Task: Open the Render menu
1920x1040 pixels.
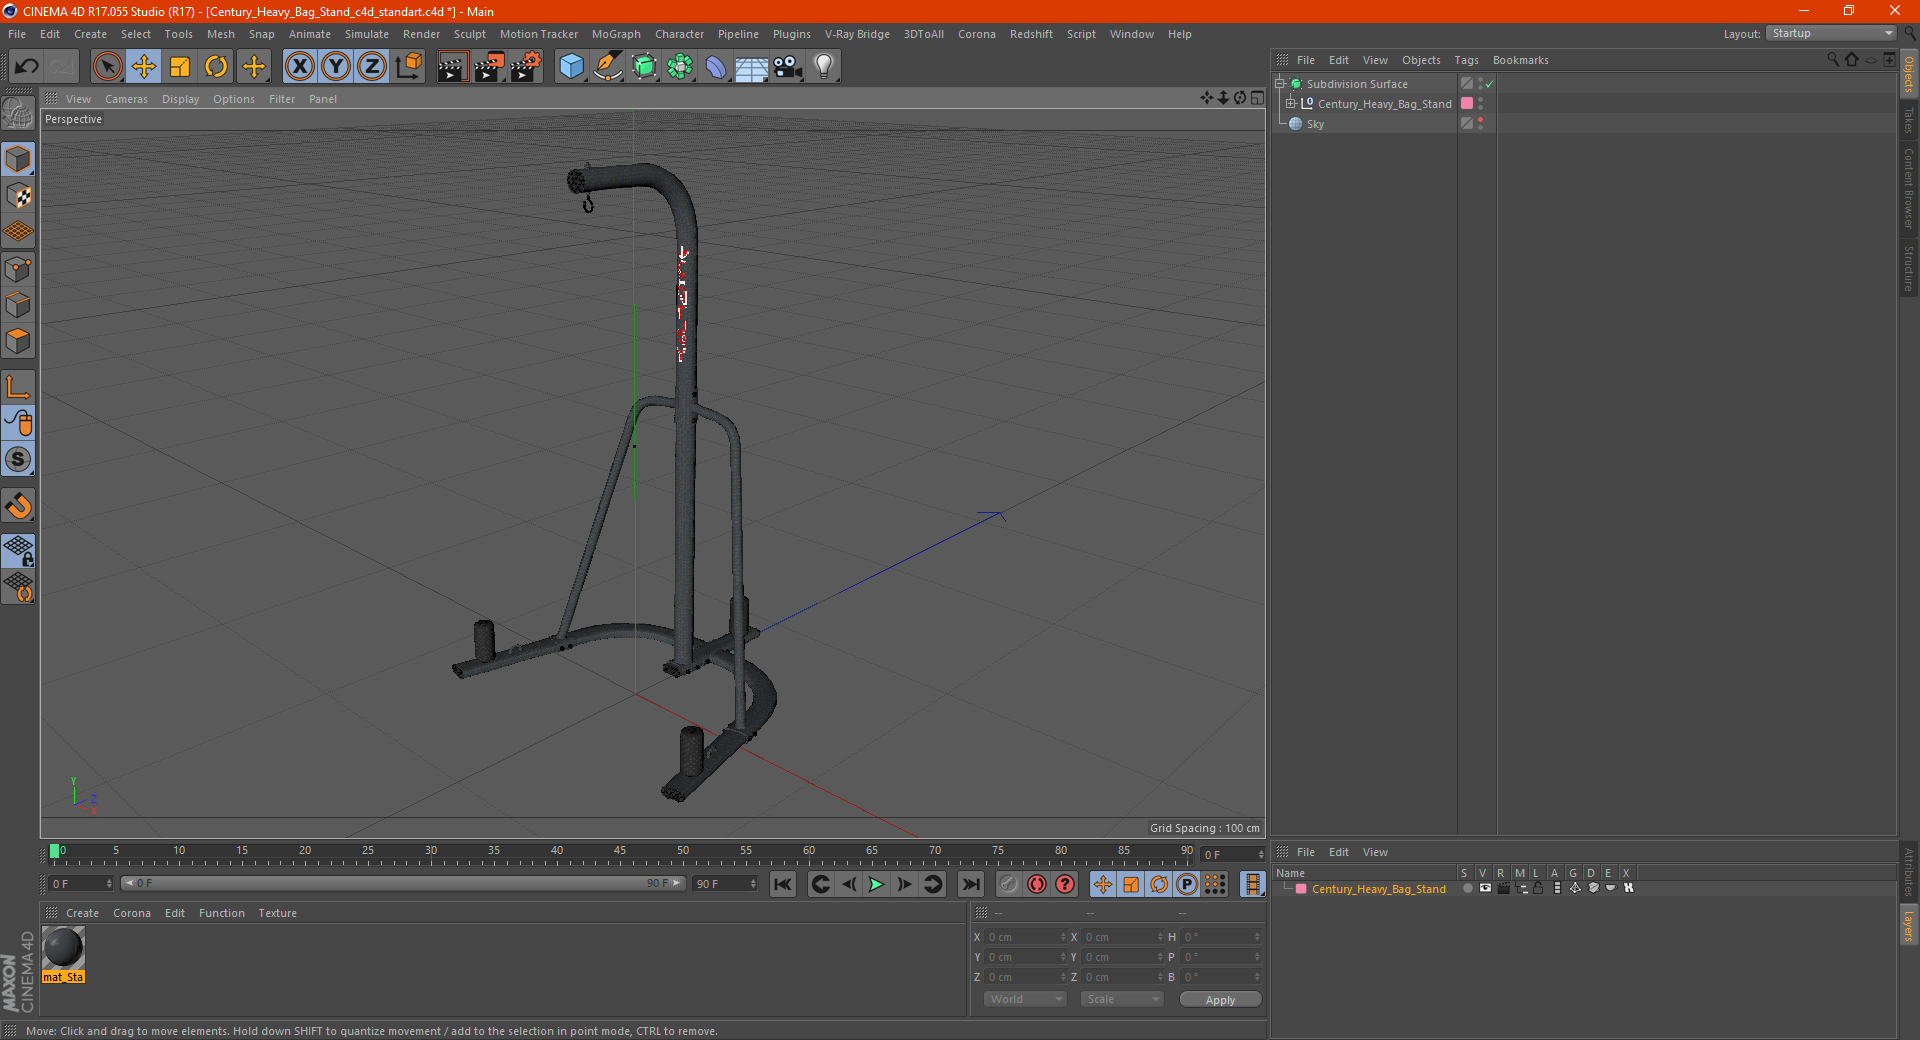Action: click(x=421, y=34)
